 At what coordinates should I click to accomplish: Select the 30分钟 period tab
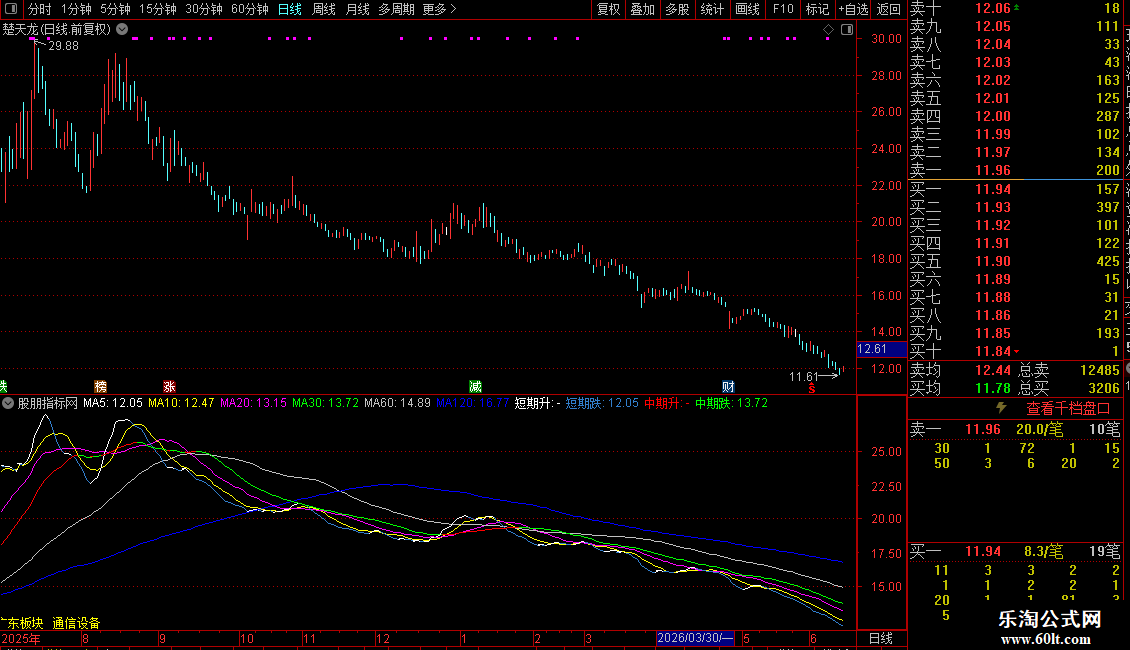point(204,9)
